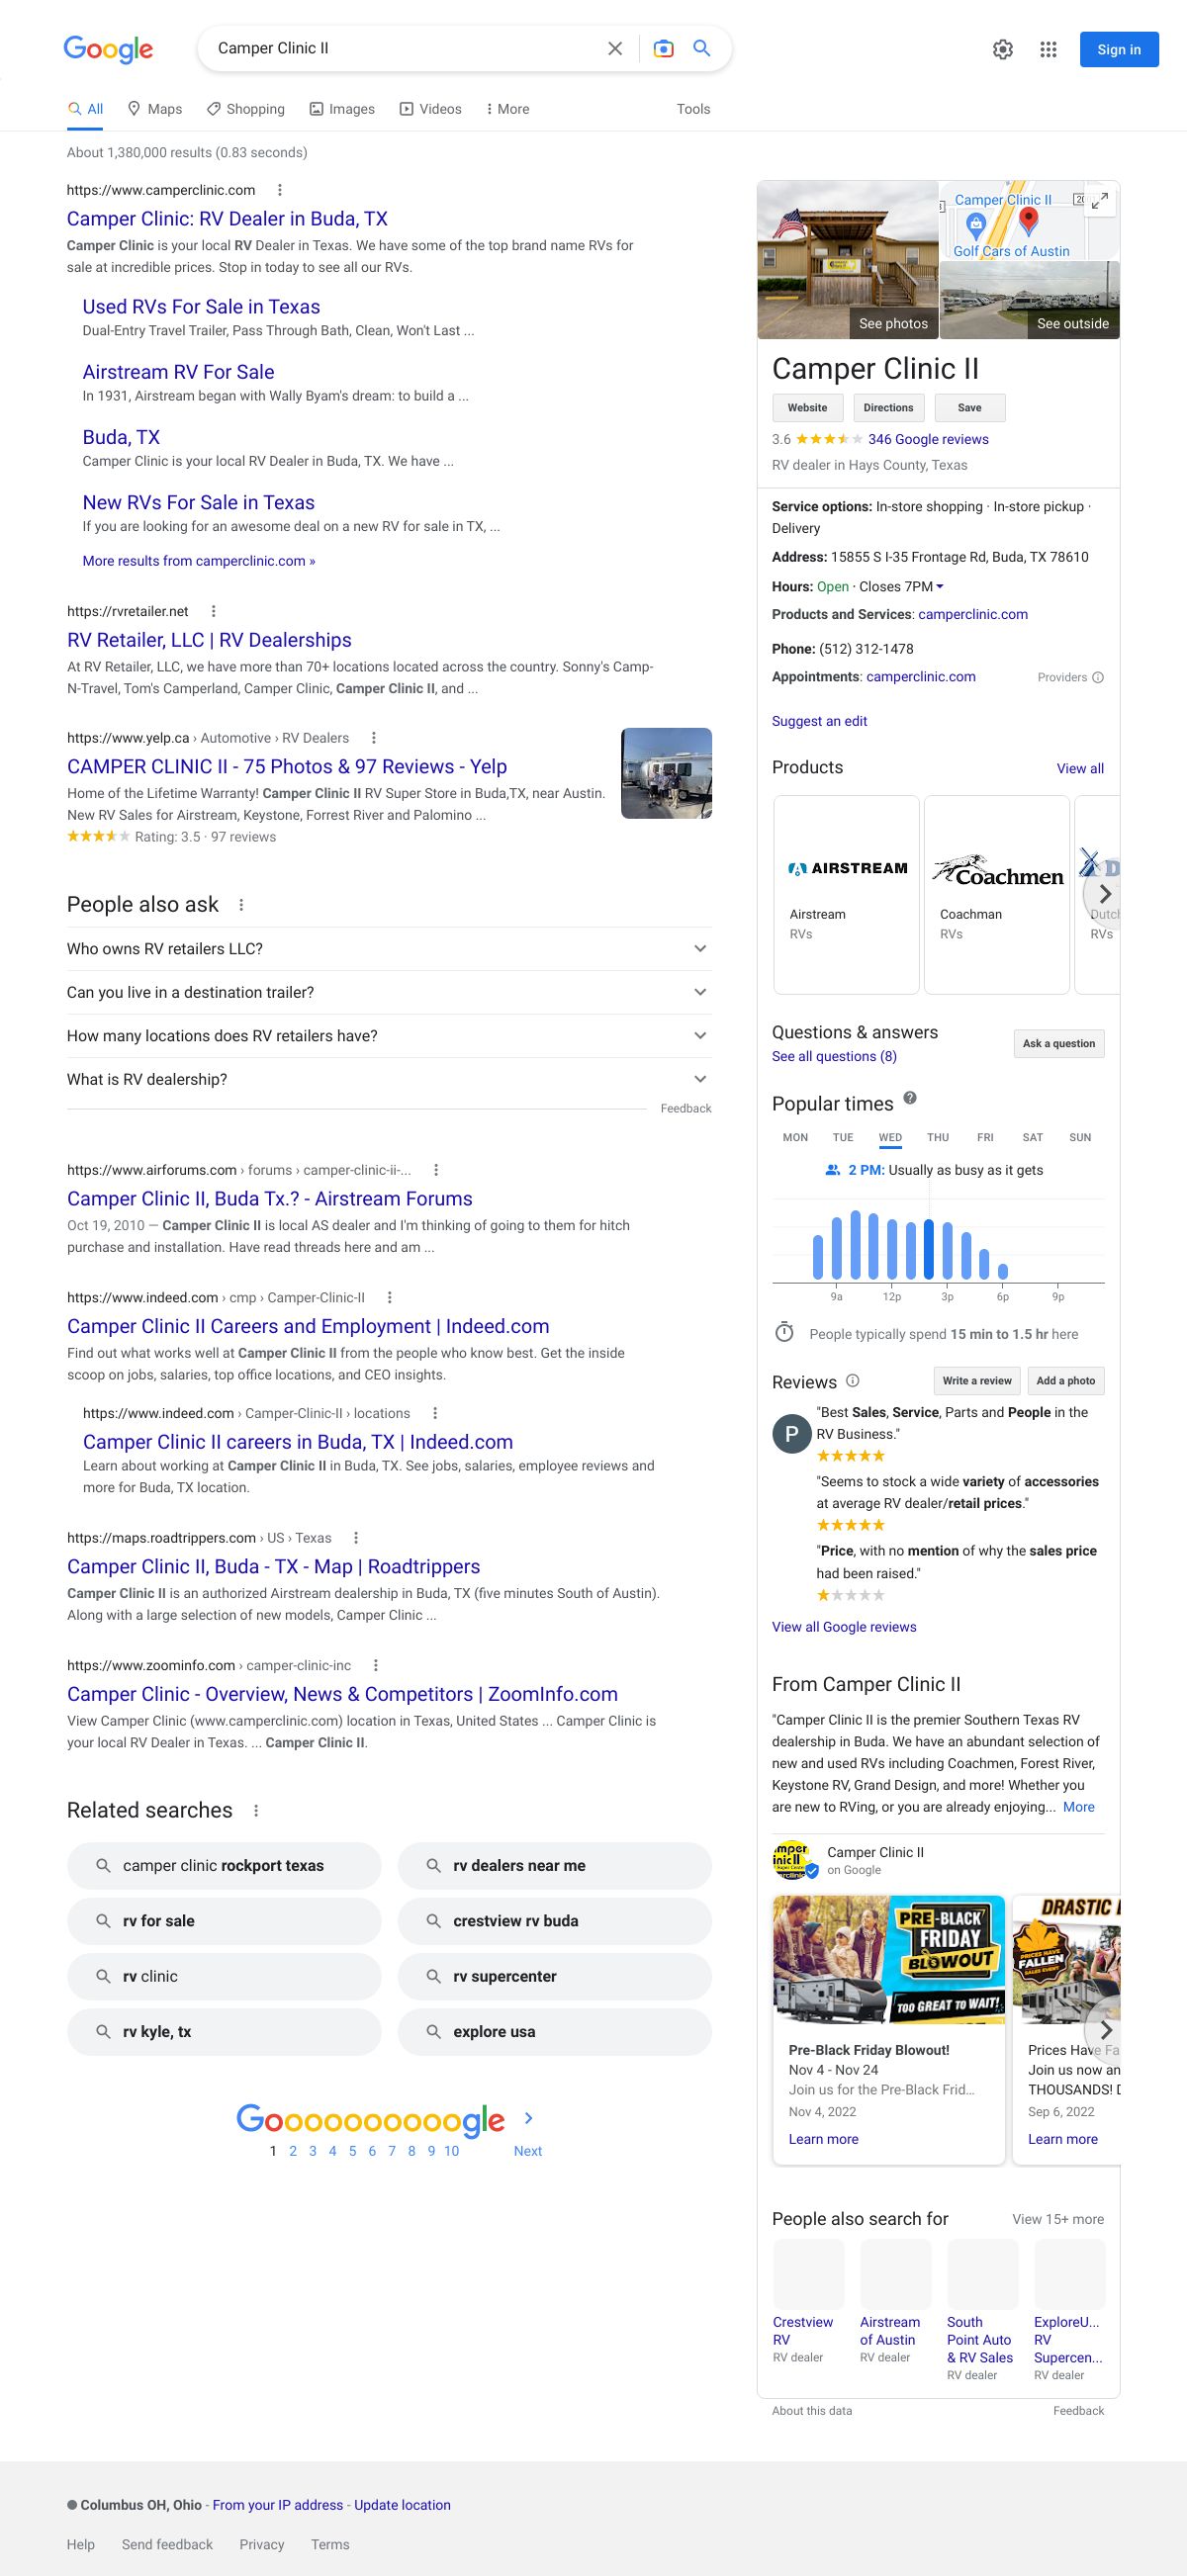Viewport: 1187px width, 2576px height.
Task: Expand "What is RV dealership?" question
Action: pyautogui.click(x=700, y=1079)
